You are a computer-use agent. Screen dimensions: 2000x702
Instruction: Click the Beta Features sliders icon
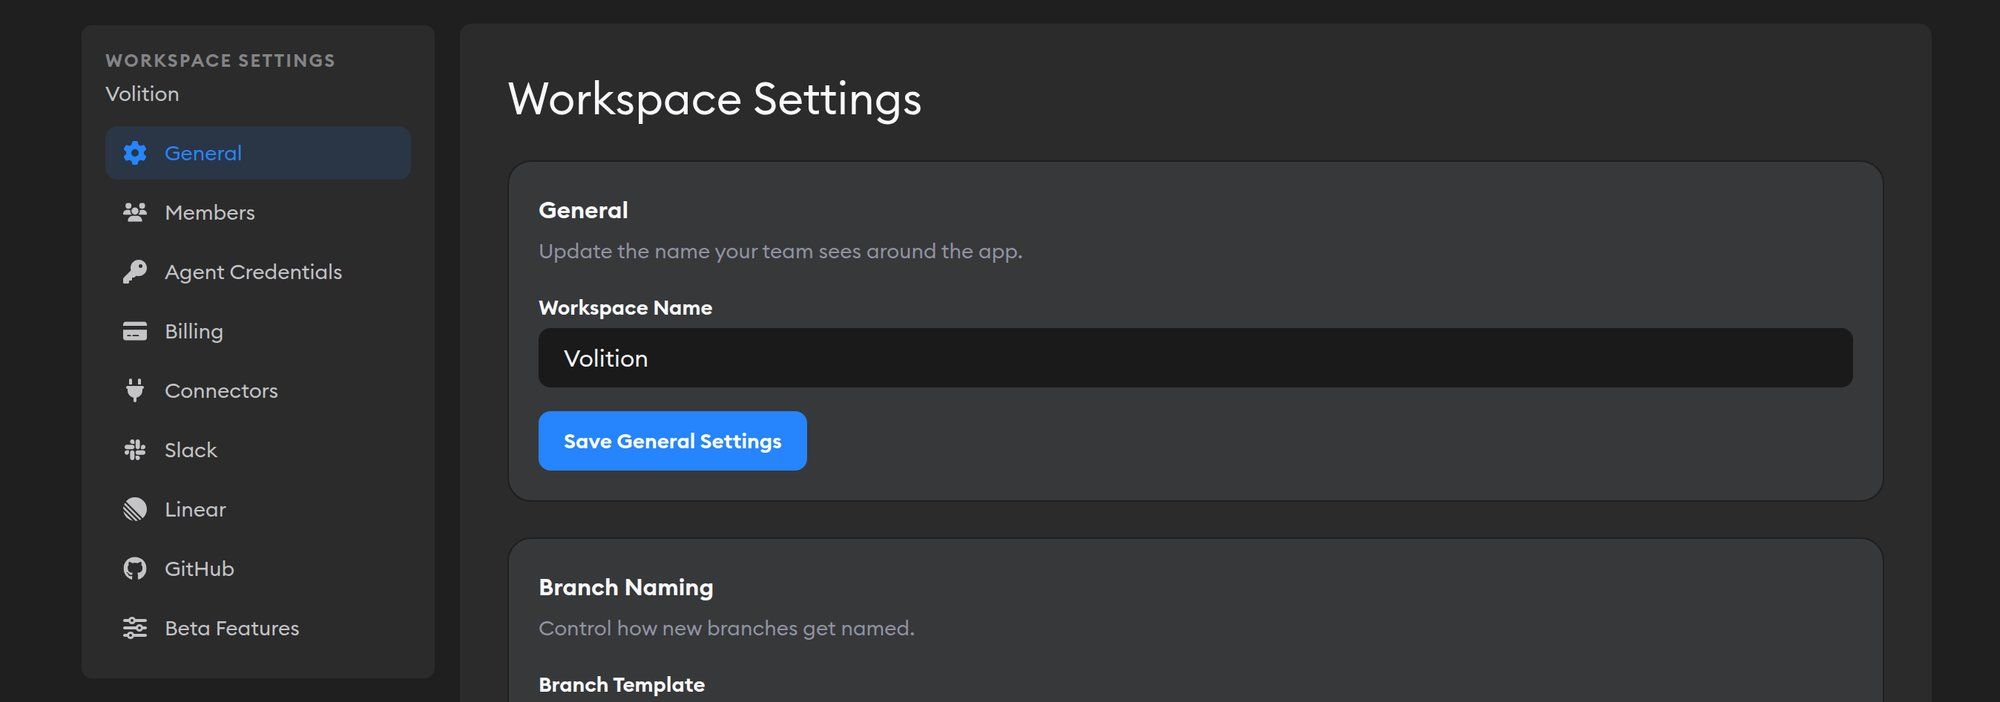point(135,628)
